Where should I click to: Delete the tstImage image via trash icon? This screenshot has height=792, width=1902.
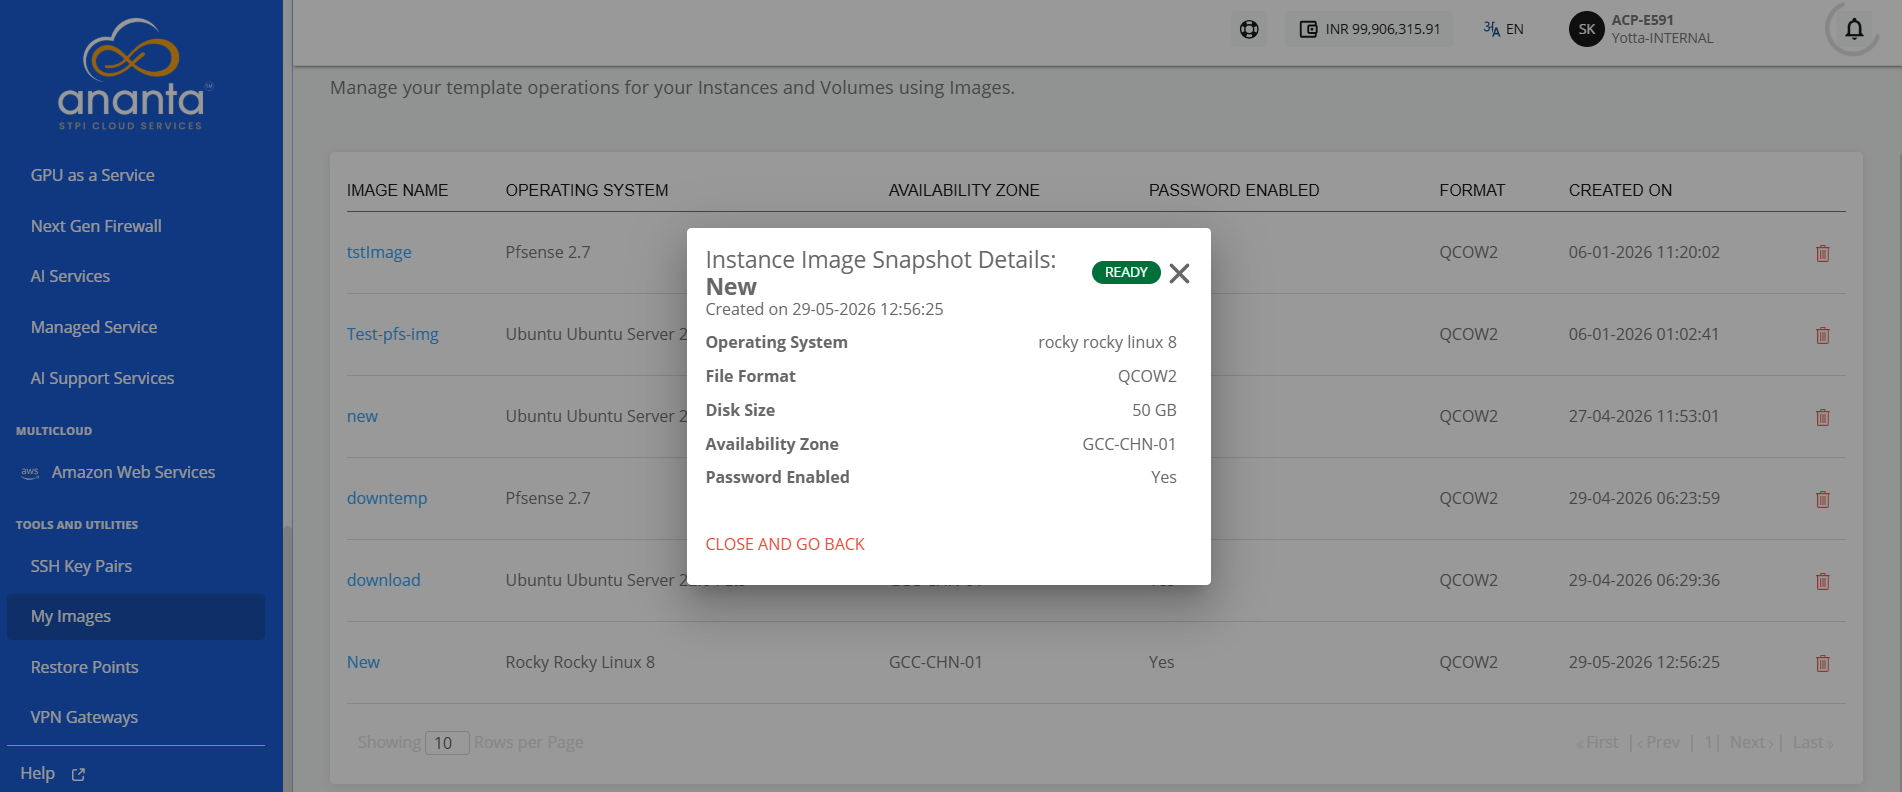point(1822,253)
